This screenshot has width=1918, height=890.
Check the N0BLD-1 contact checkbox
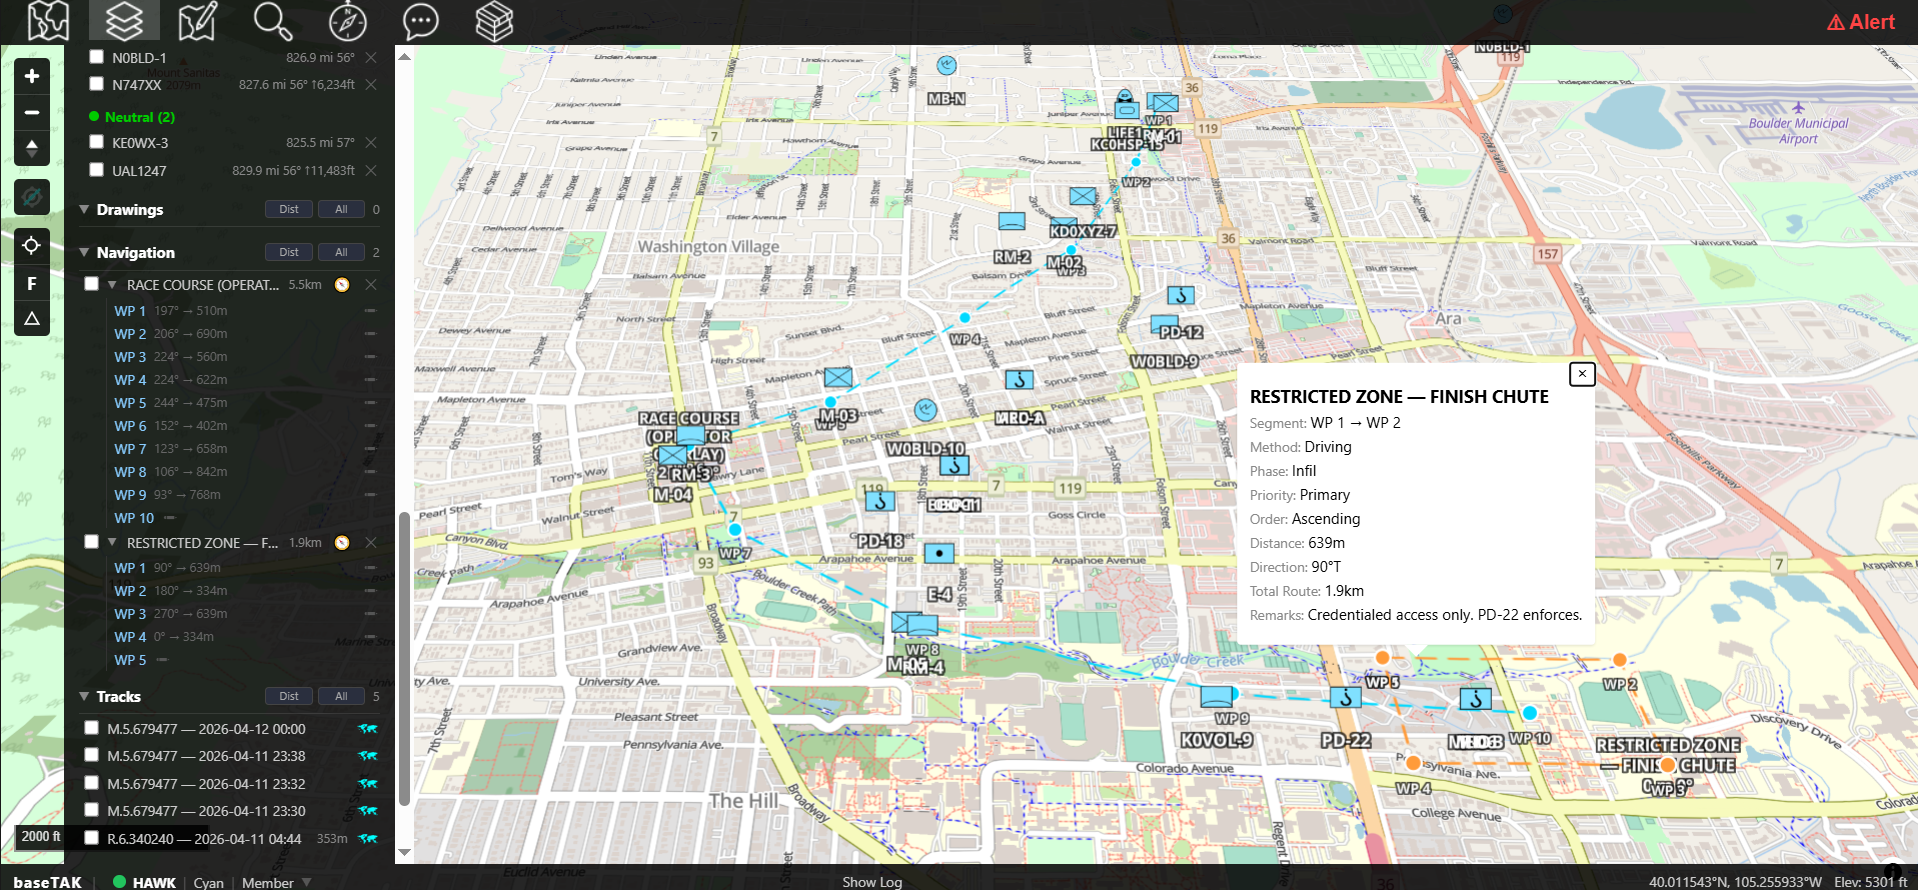pyautogui.click(x=97, y=57)
